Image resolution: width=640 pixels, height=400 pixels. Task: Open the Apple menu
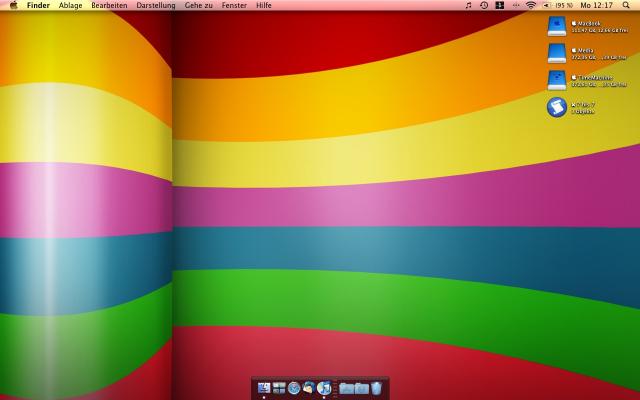tap(14, 5)
